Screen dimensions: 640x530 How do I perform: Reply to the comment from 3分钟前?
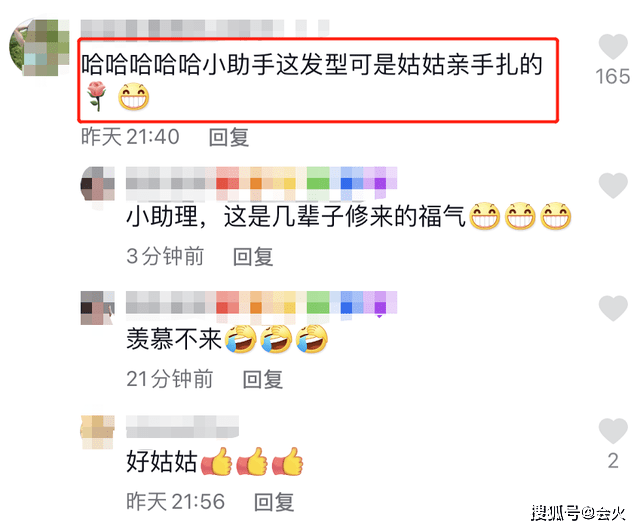[x=253, y=257]
